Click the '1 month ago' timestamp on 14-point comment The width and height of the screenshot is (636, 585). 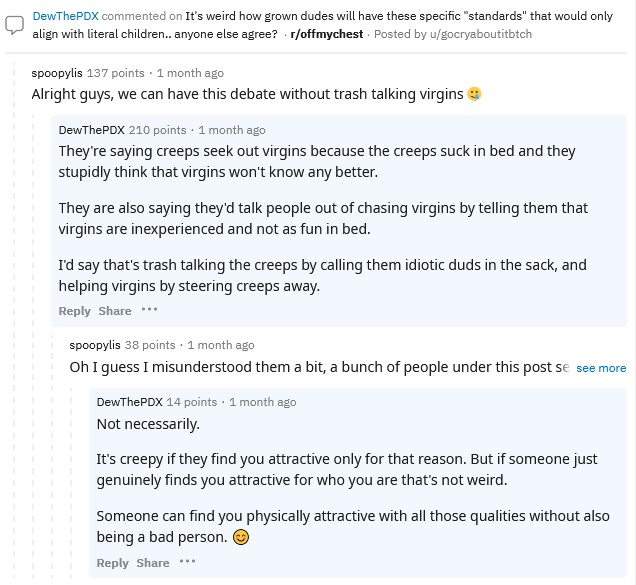[263, 402]
